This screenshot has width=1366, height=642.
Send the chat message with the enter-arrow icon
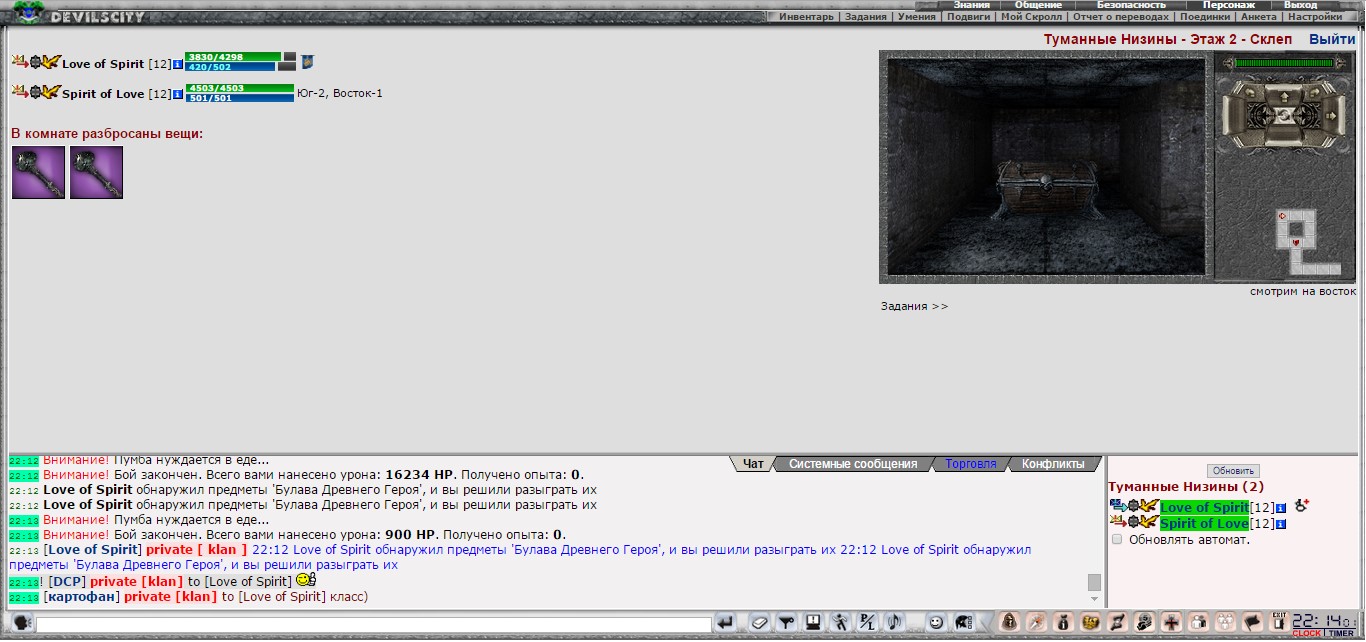pyautogui.click(x=726, y=623)
